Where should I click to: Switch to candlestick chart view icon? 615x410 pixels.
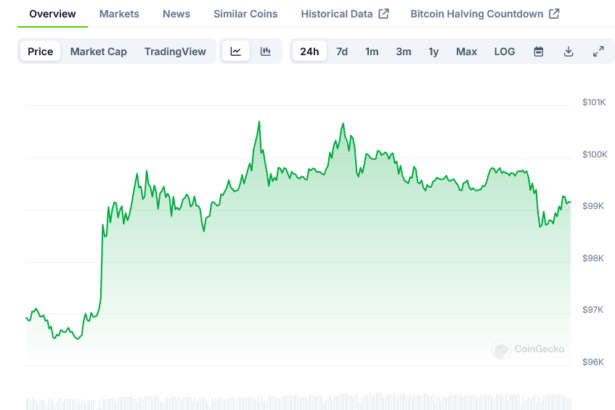tap(265, 52)
